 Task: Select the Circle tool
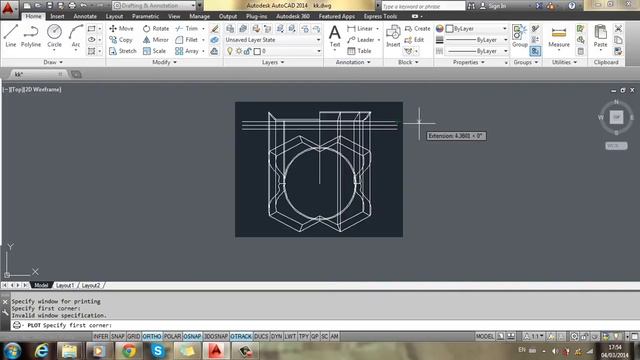tap(54, 36)
